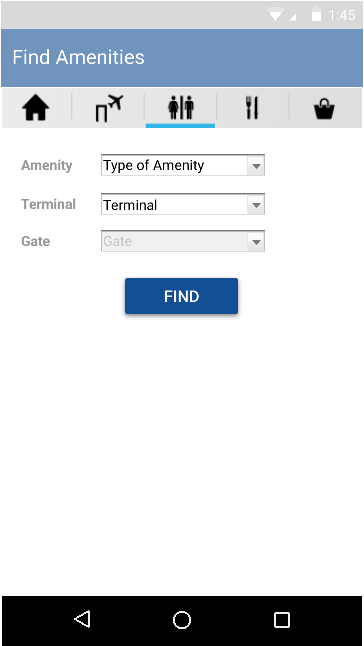The width and height of the screenshot is (364, 646).
Task: Open the Type of Amenity dropdown
Action: pos(183,165)
